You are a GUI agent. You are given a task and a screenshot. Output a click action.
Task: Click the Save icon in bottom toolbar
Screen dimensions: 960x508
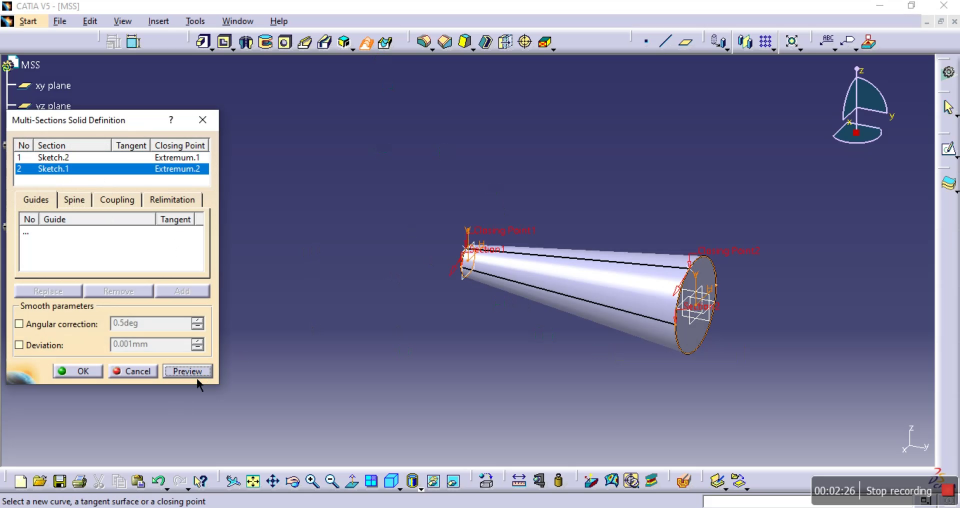coord(59,481)
